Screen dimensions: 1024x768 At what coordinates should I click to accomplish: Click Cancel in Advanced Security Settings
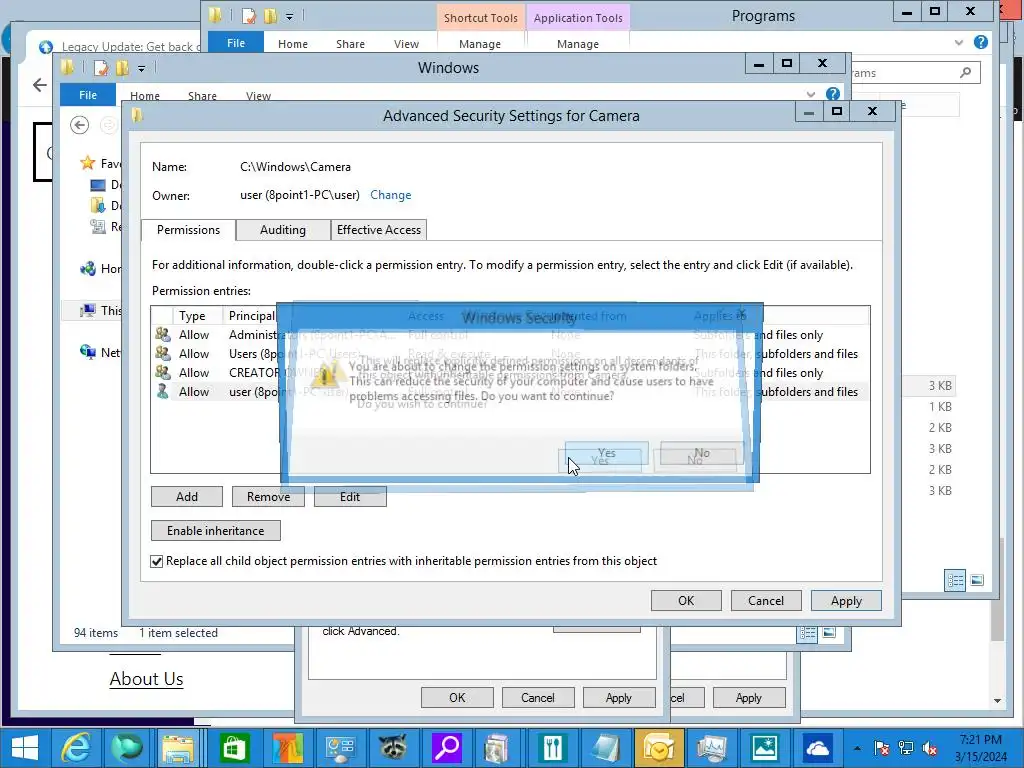(765, 600)
